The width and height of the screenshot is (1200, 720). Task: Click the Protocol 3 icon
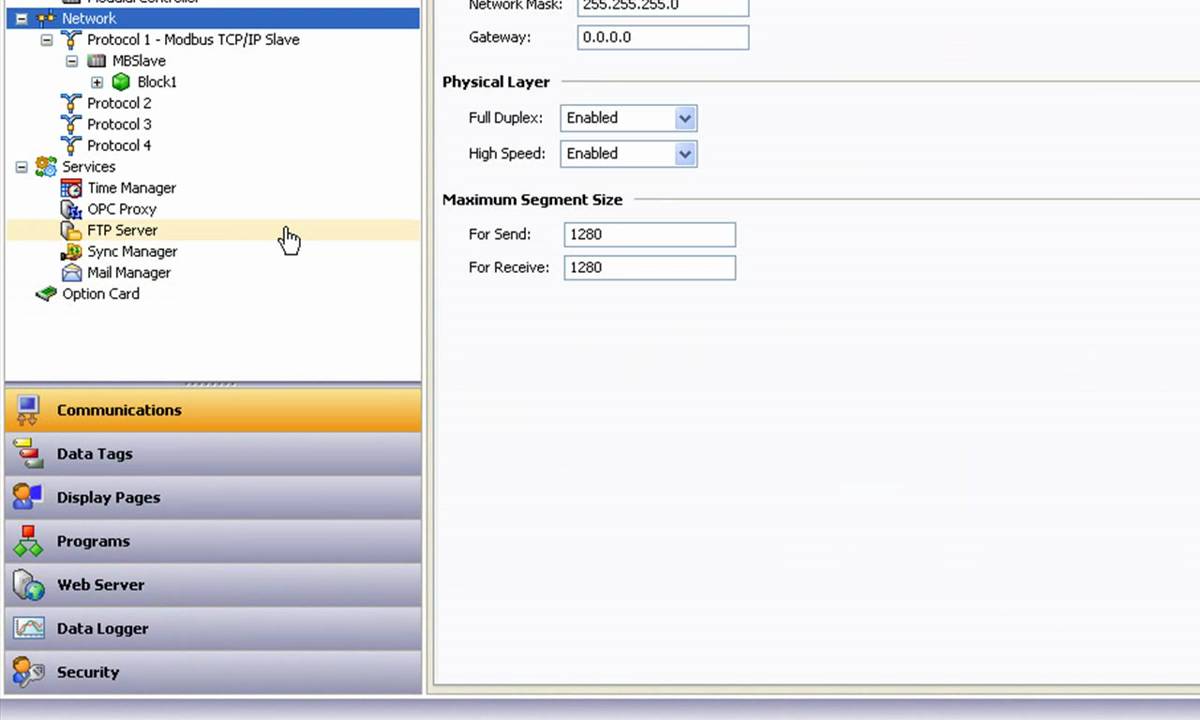[71, 124]
